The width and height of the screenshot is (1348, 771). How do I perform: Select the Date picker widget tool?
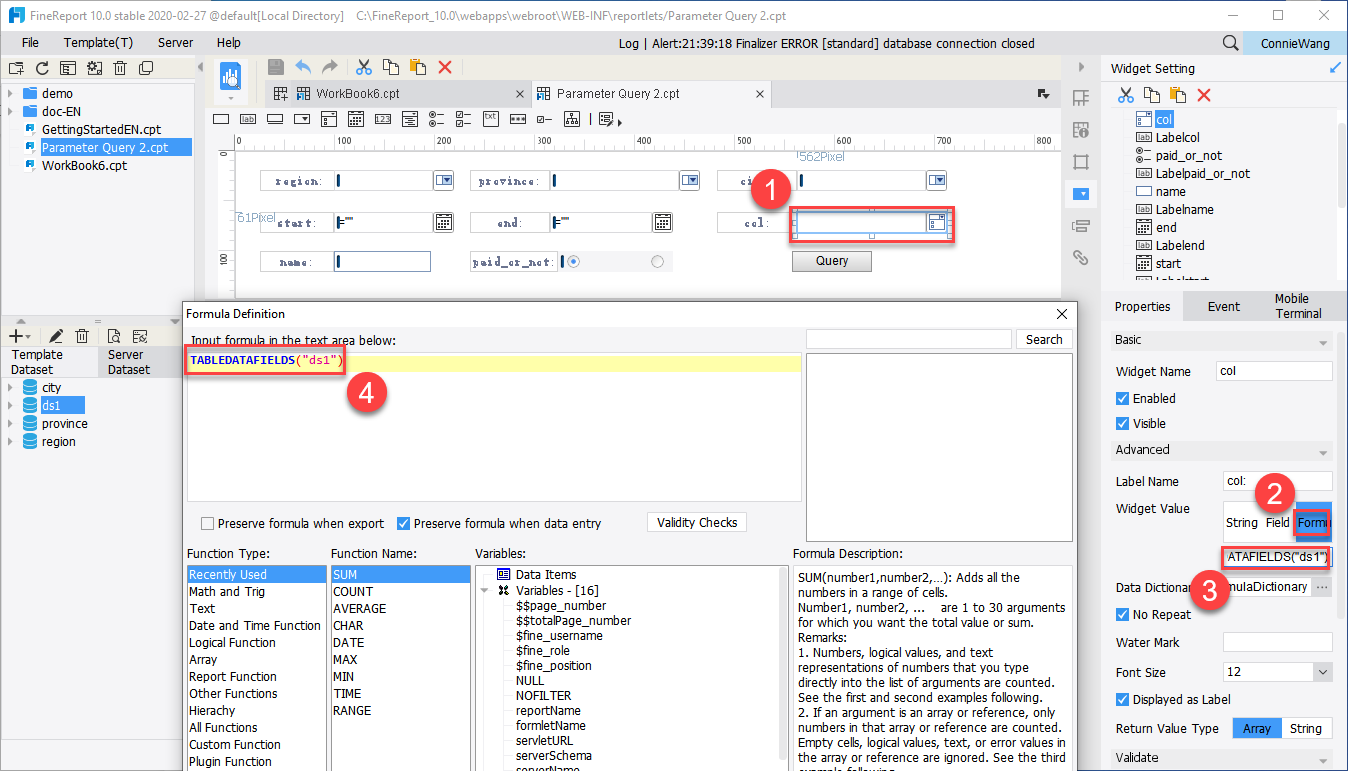356,118
